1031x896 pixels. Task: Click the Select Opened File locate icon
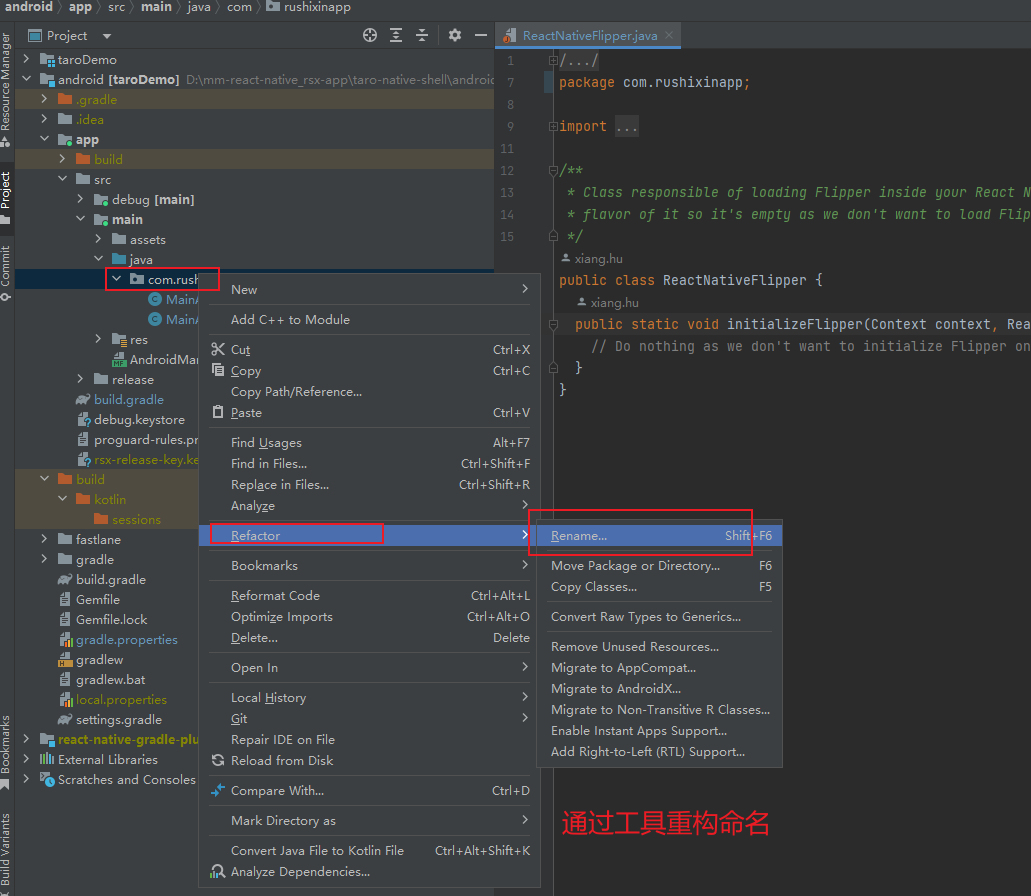point(370,35)
